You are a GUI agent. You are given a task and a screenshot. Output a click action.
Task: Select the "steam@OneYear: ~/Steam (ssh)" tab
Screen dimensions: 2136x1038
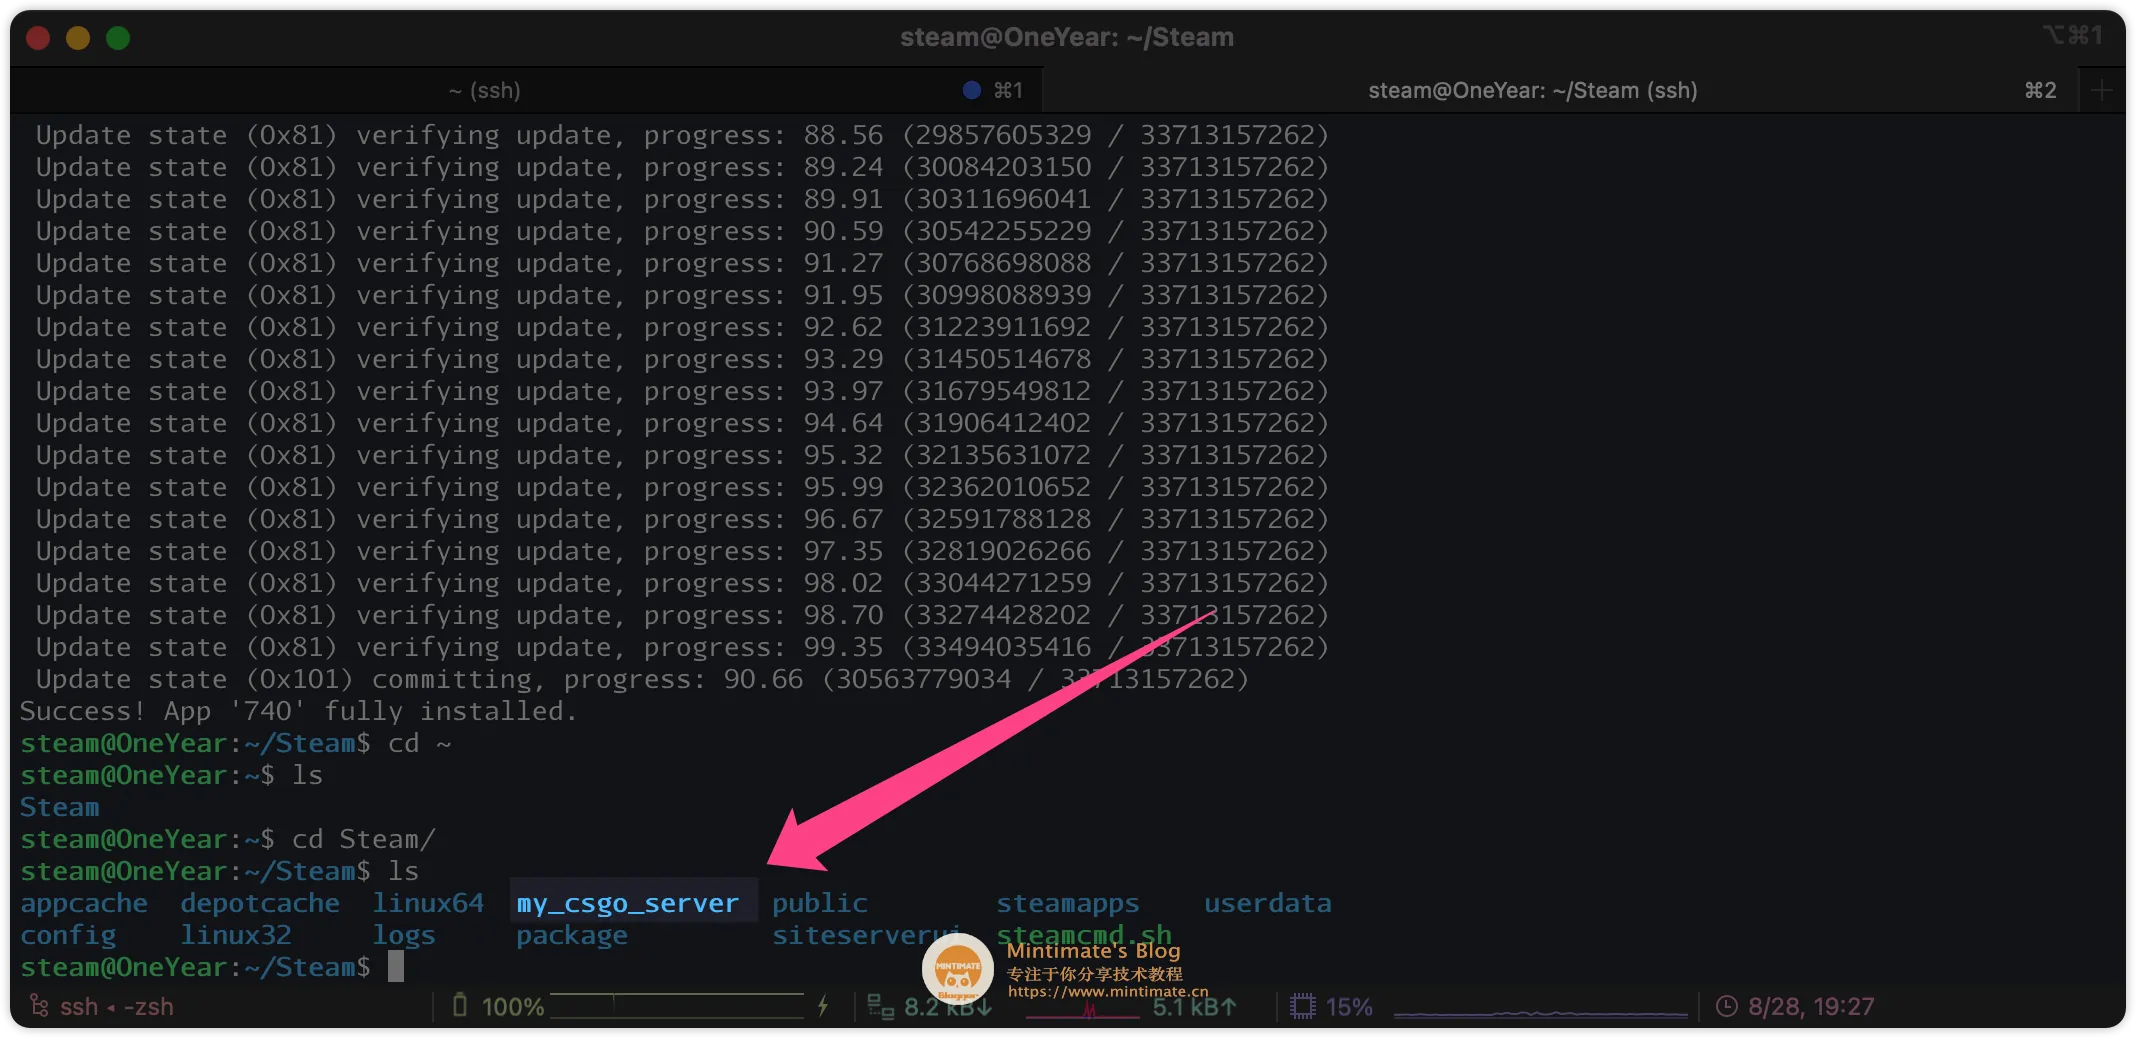(1532, 90)
